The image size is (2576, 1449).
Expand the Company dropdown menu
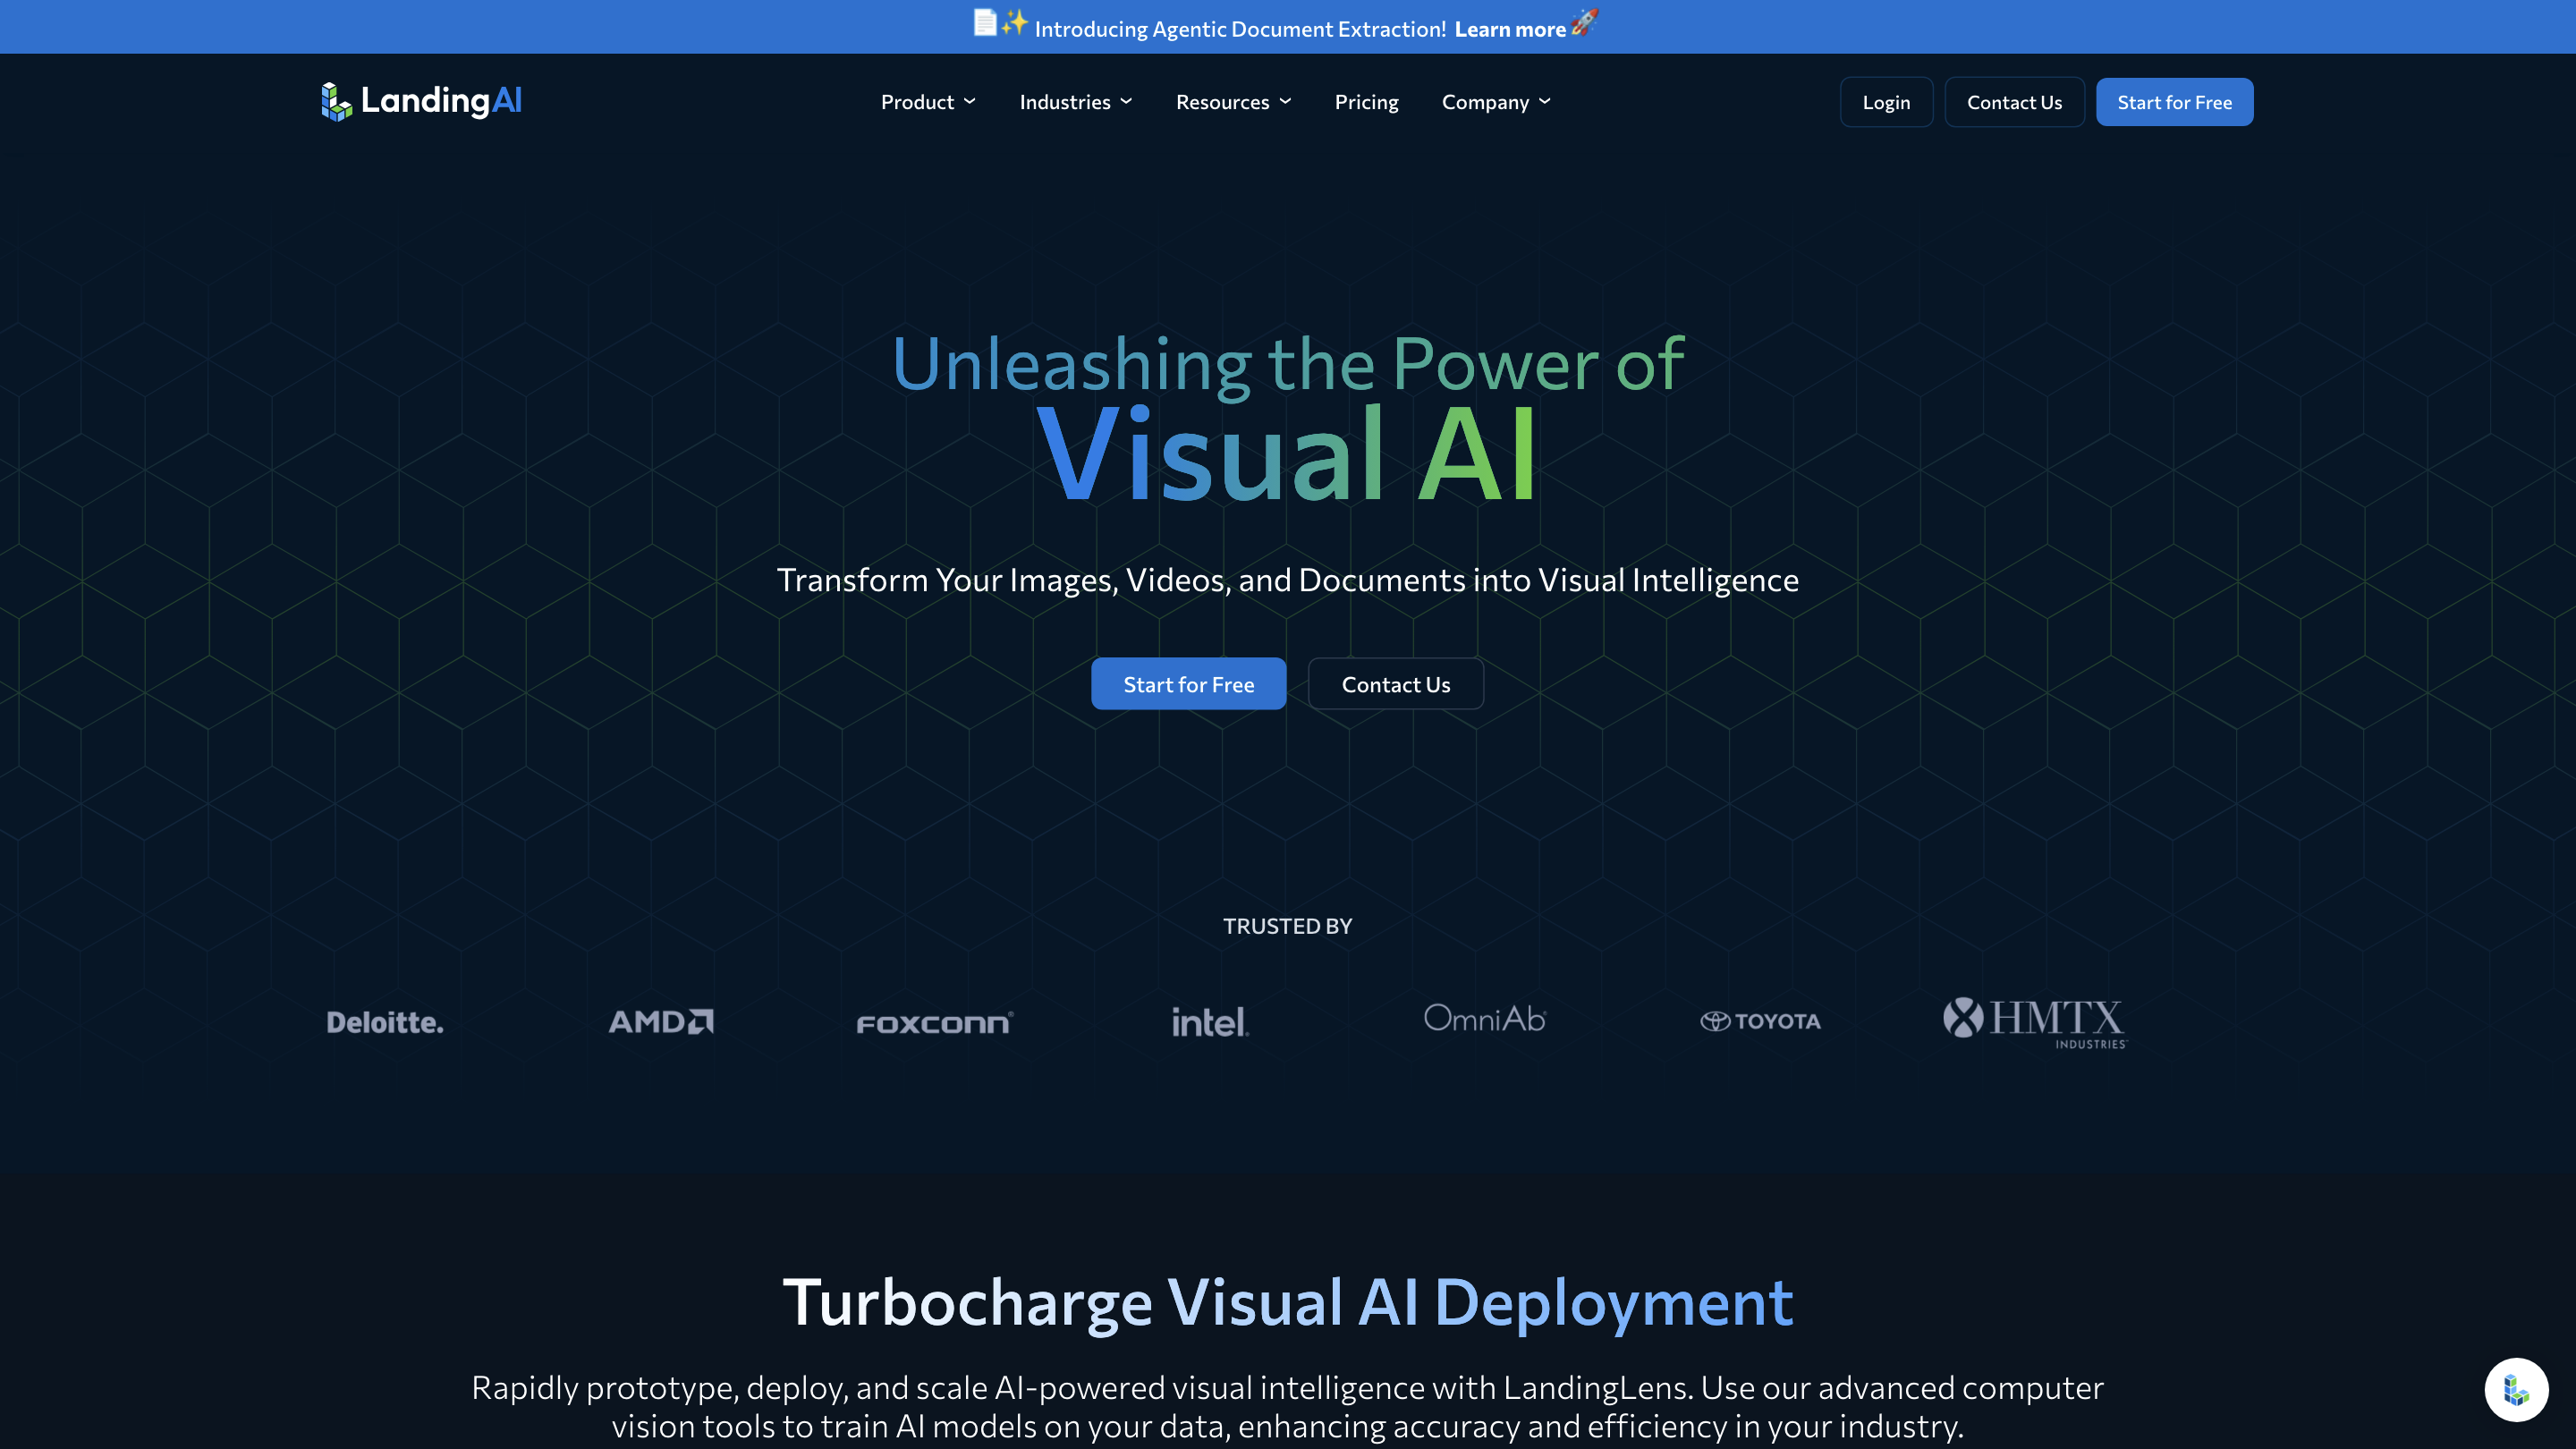[1495, 102]
